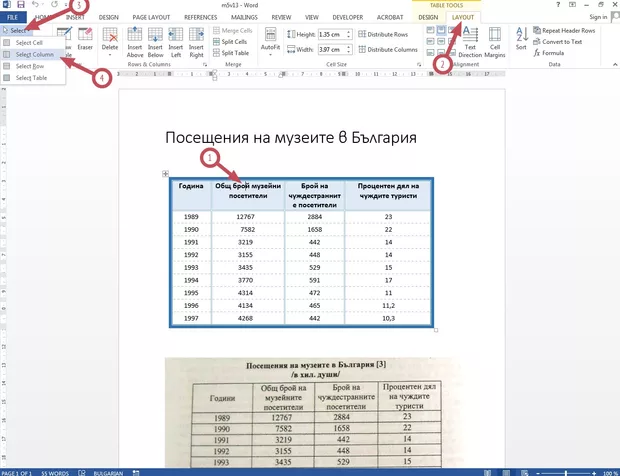Click the document title Посещения на музеите
Screen dimensions: 620x476
(291, 138)
